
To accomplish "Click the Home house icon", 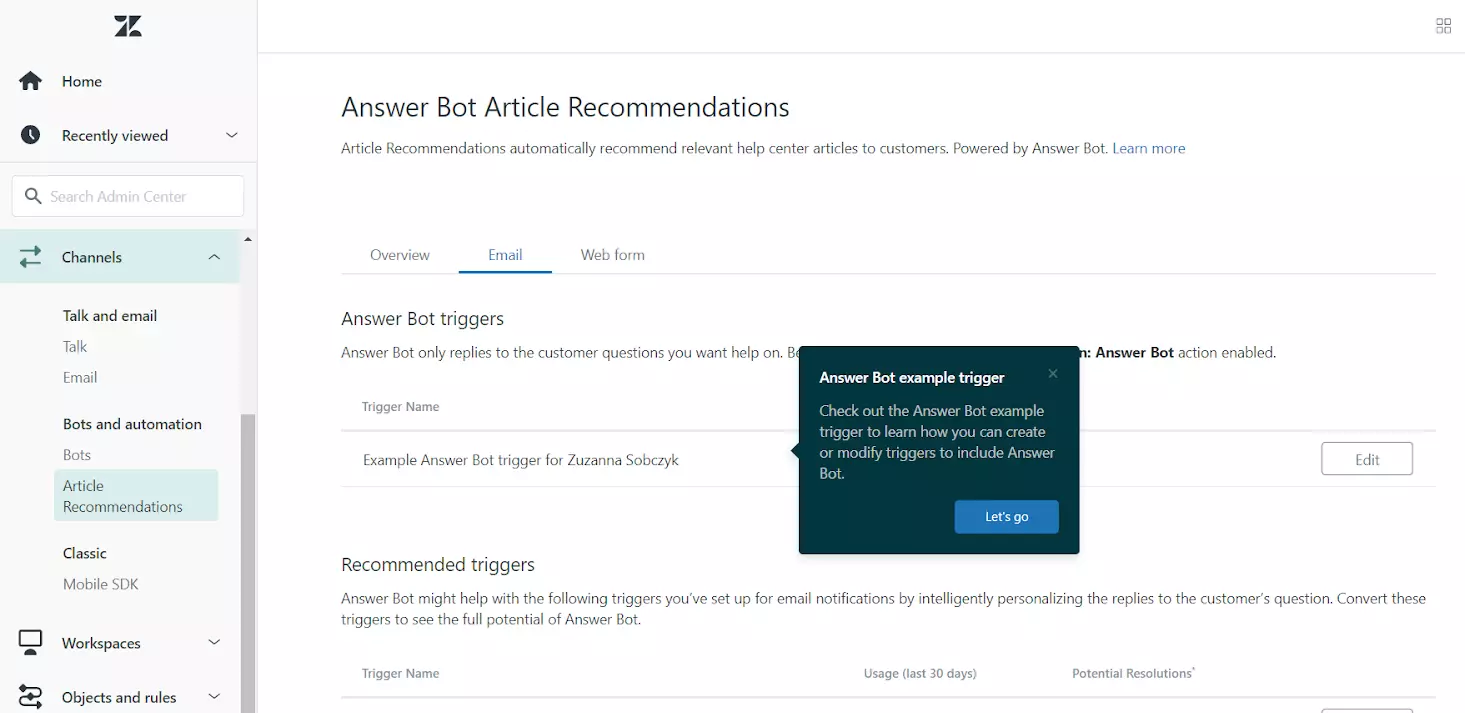I will (30, 81).
